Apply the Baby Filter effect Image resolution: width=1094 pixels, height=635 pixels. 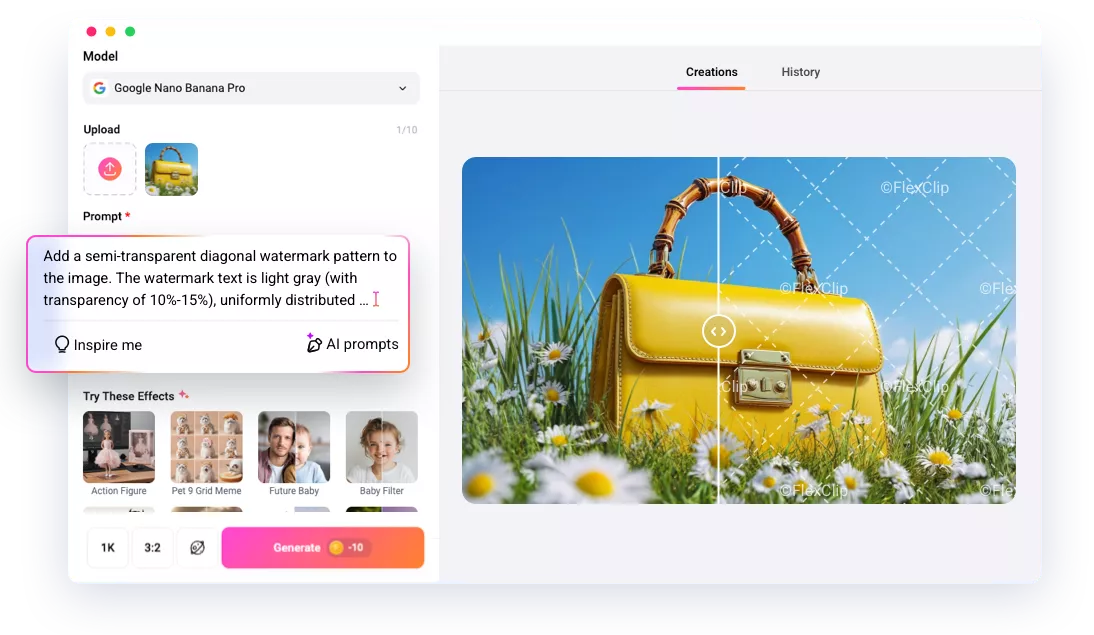(381, 446)
